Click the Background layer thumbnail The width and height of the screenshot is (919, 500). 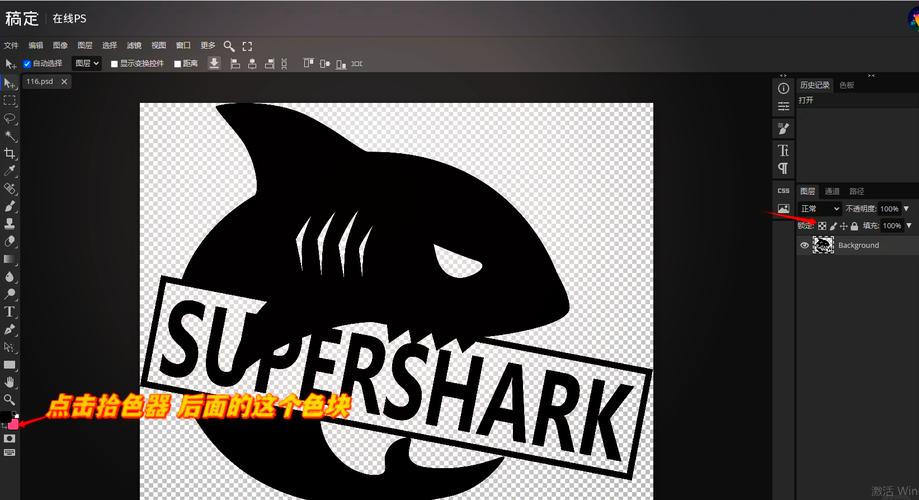pyautogui.click(x=823, y=245)
